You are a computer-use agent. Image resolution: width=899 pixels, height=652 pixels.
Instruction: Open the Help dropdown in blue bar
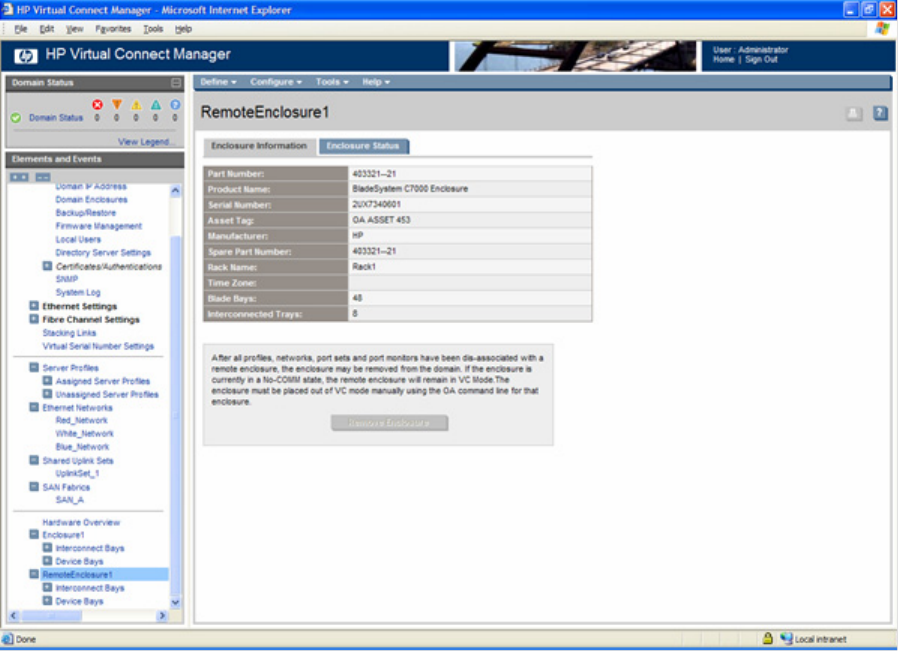[376, 82]
